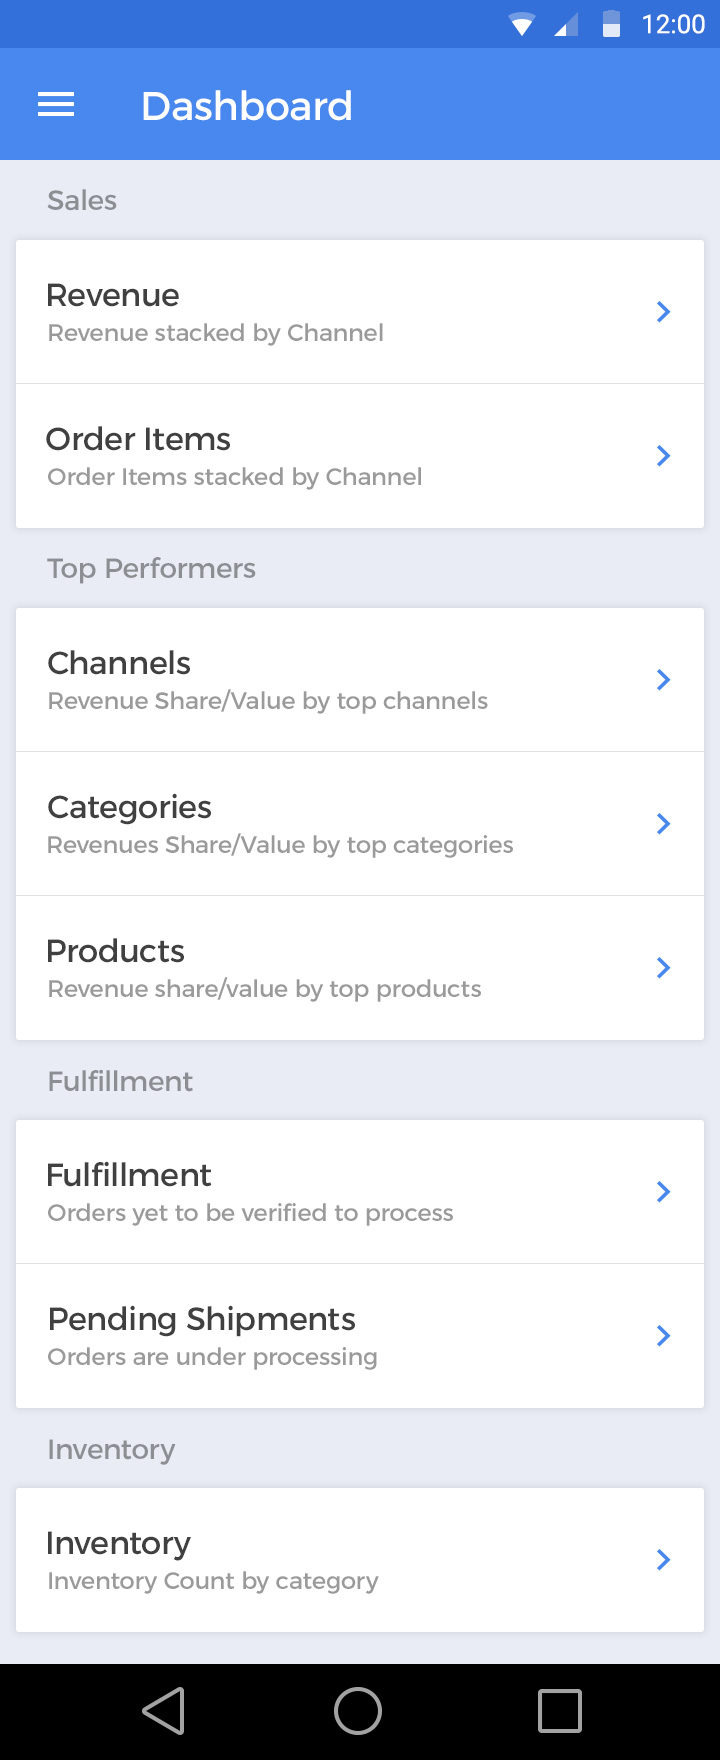Tap the Dashboard title in the header
Screen dimensions: 720x1760
point(247,106)
